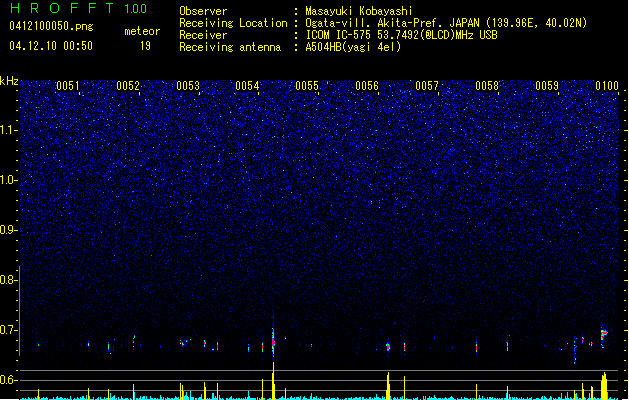Click receiver text ICOM IC-575 53.7492 MHz

pyautogui.click(x=402, y=35)
